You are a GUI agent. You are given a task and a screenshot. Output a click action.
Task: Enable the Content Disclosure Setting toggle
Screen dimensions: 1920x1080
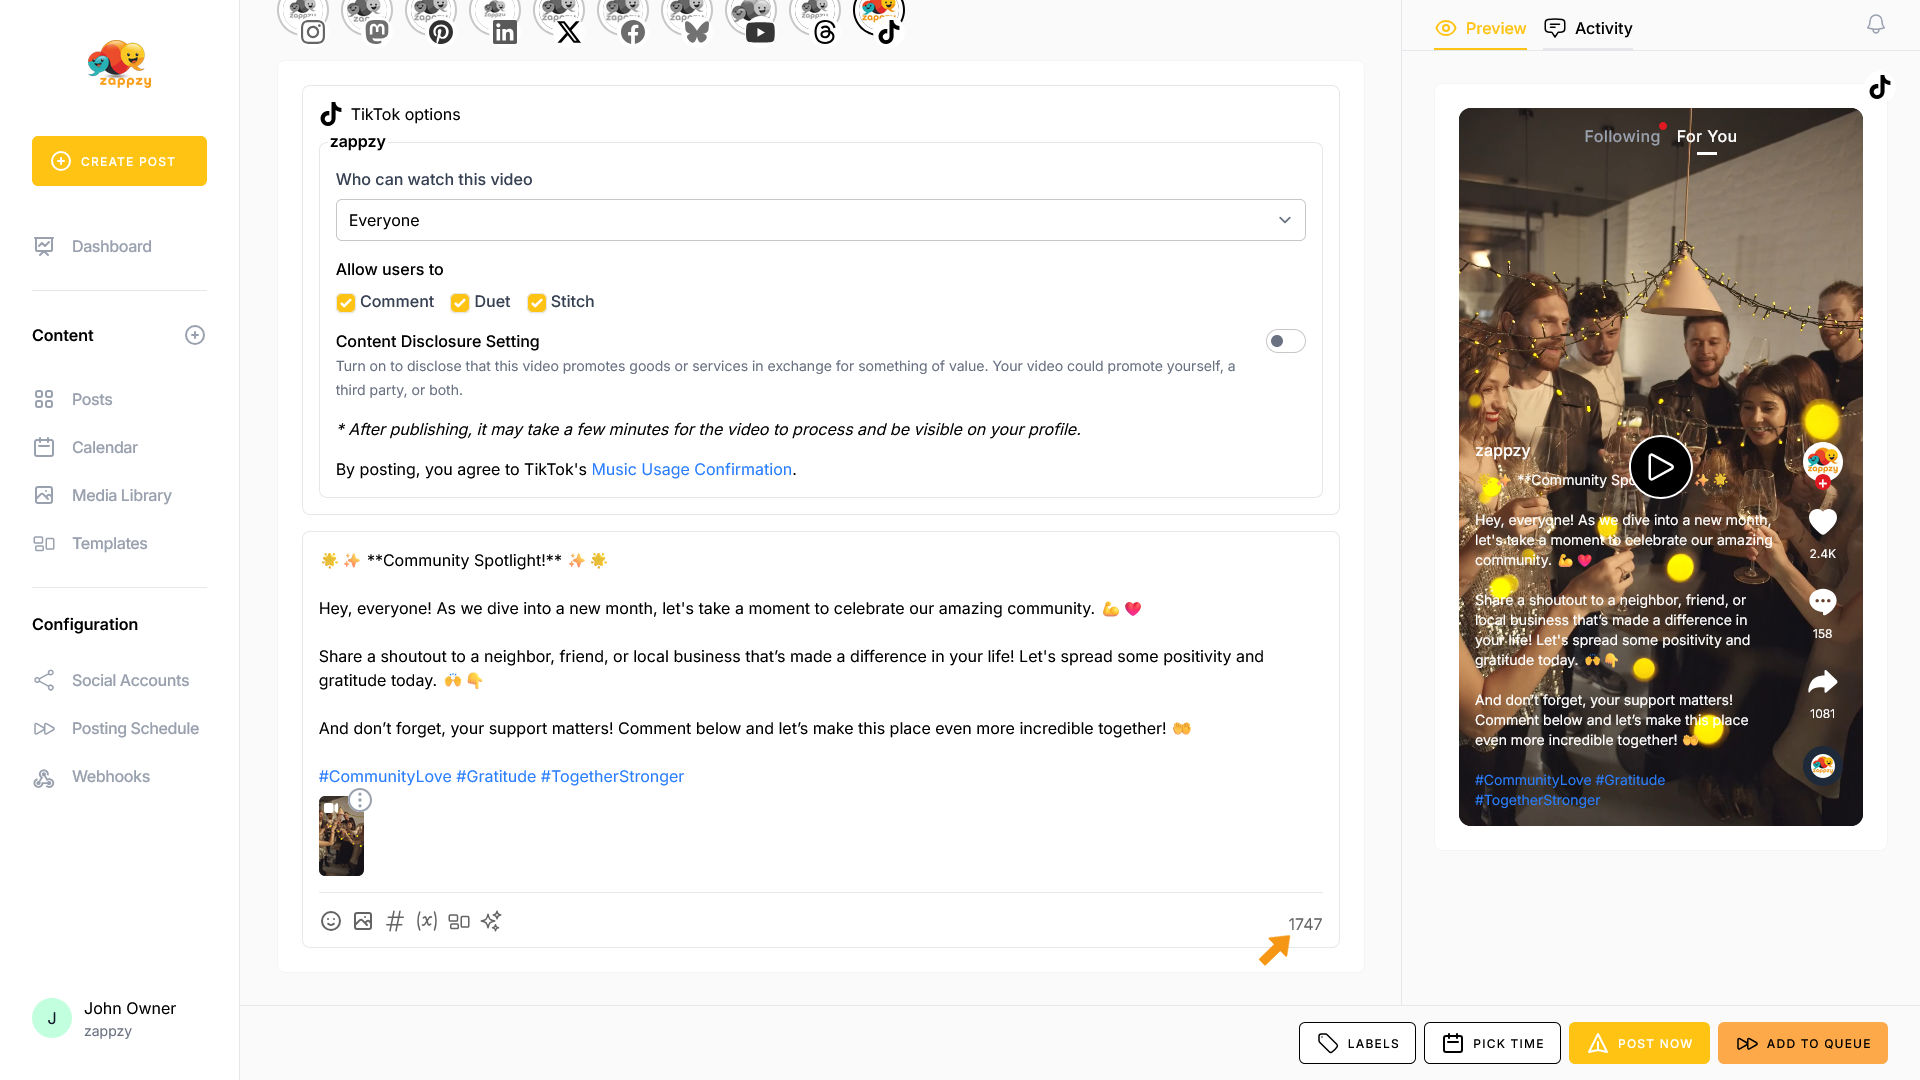click(1285, 341)
